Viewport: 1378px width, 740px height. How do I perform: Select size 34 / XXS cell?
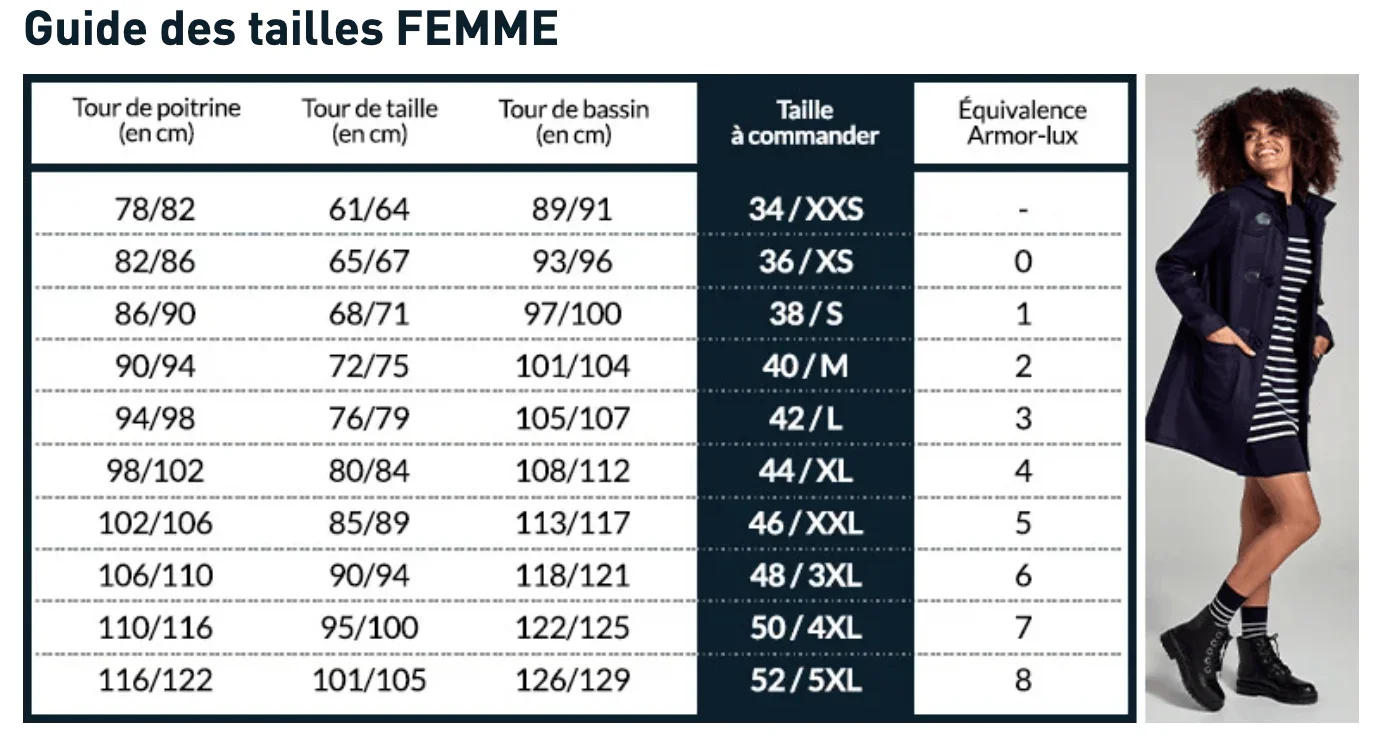click(x=805, y=209)
